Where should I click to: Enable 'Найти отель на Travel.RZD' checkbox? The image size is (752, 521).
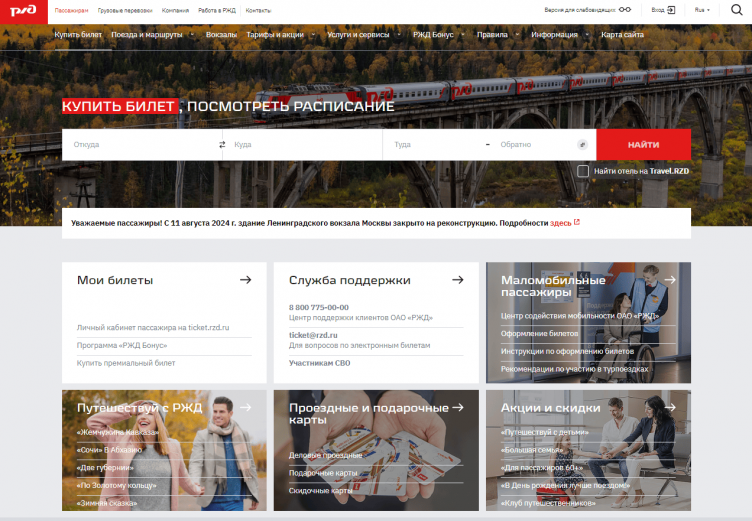[x=583, y=171]
